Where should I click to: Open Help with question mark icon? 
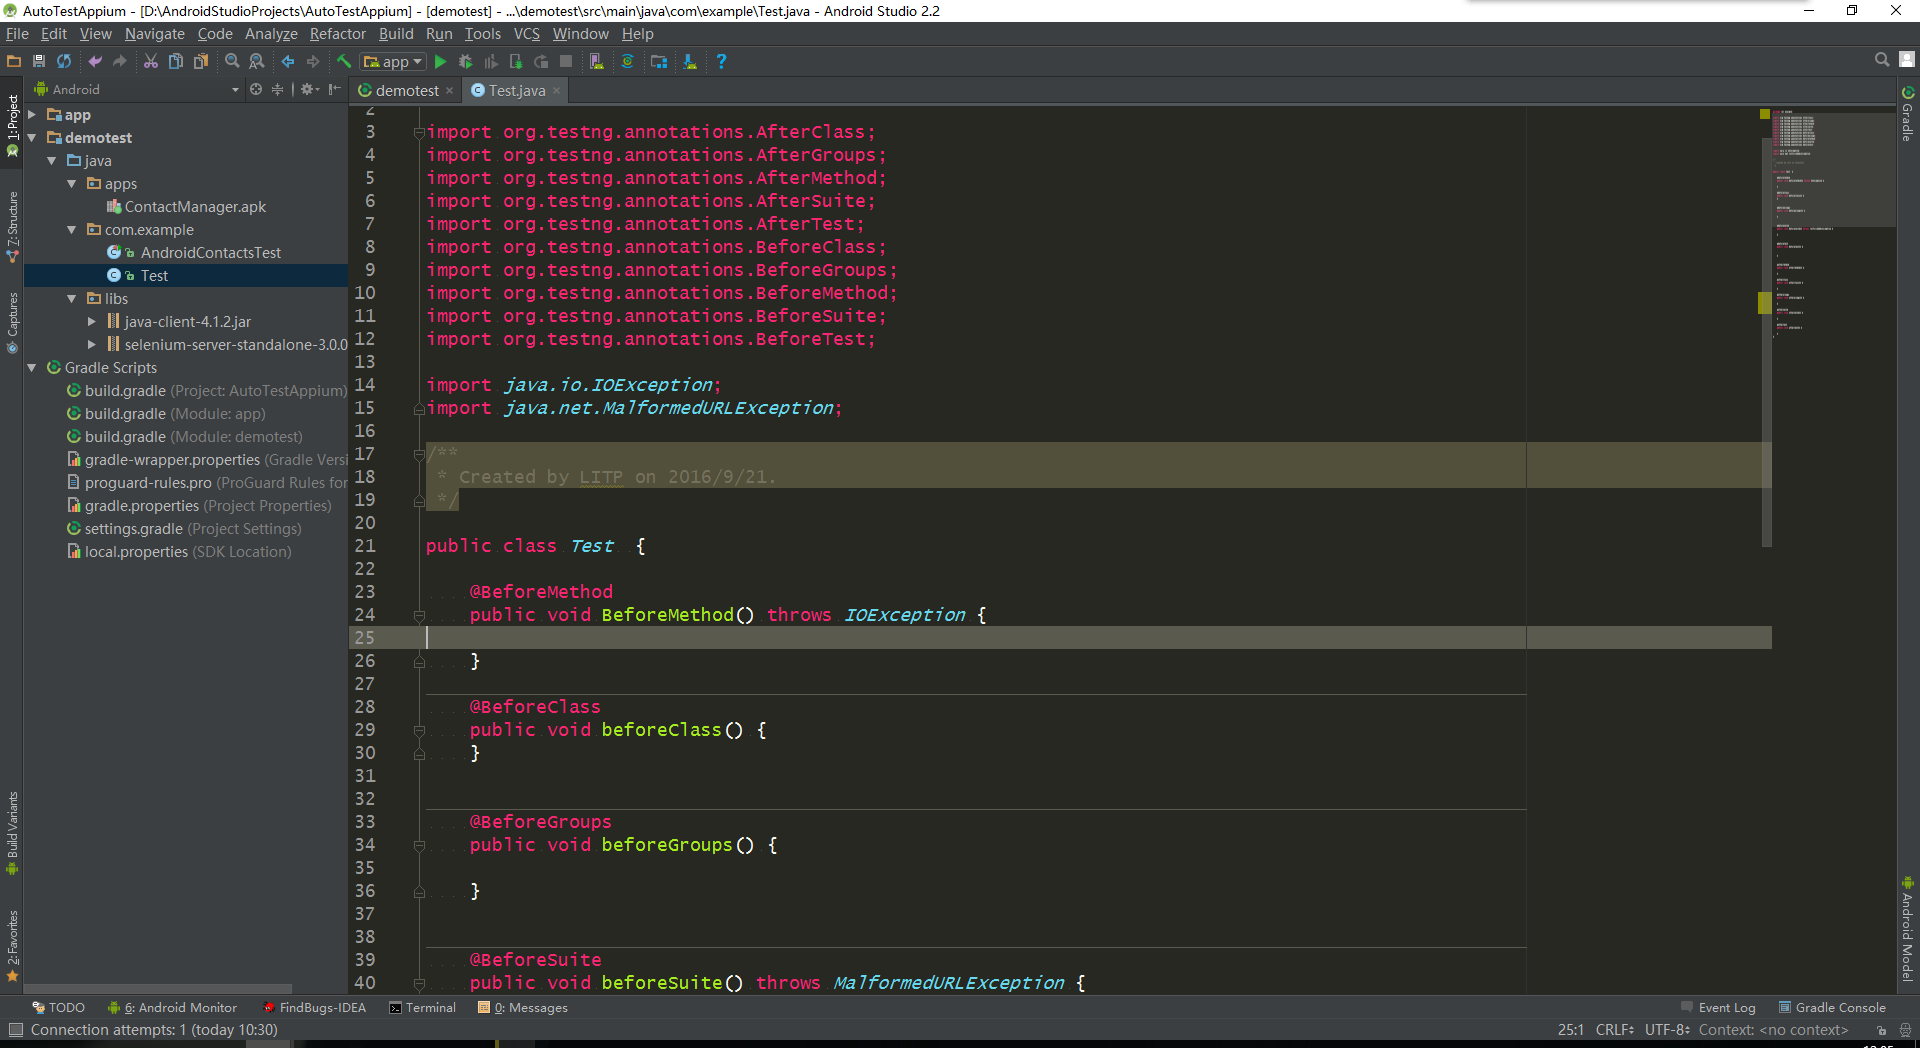click(721, 61)
